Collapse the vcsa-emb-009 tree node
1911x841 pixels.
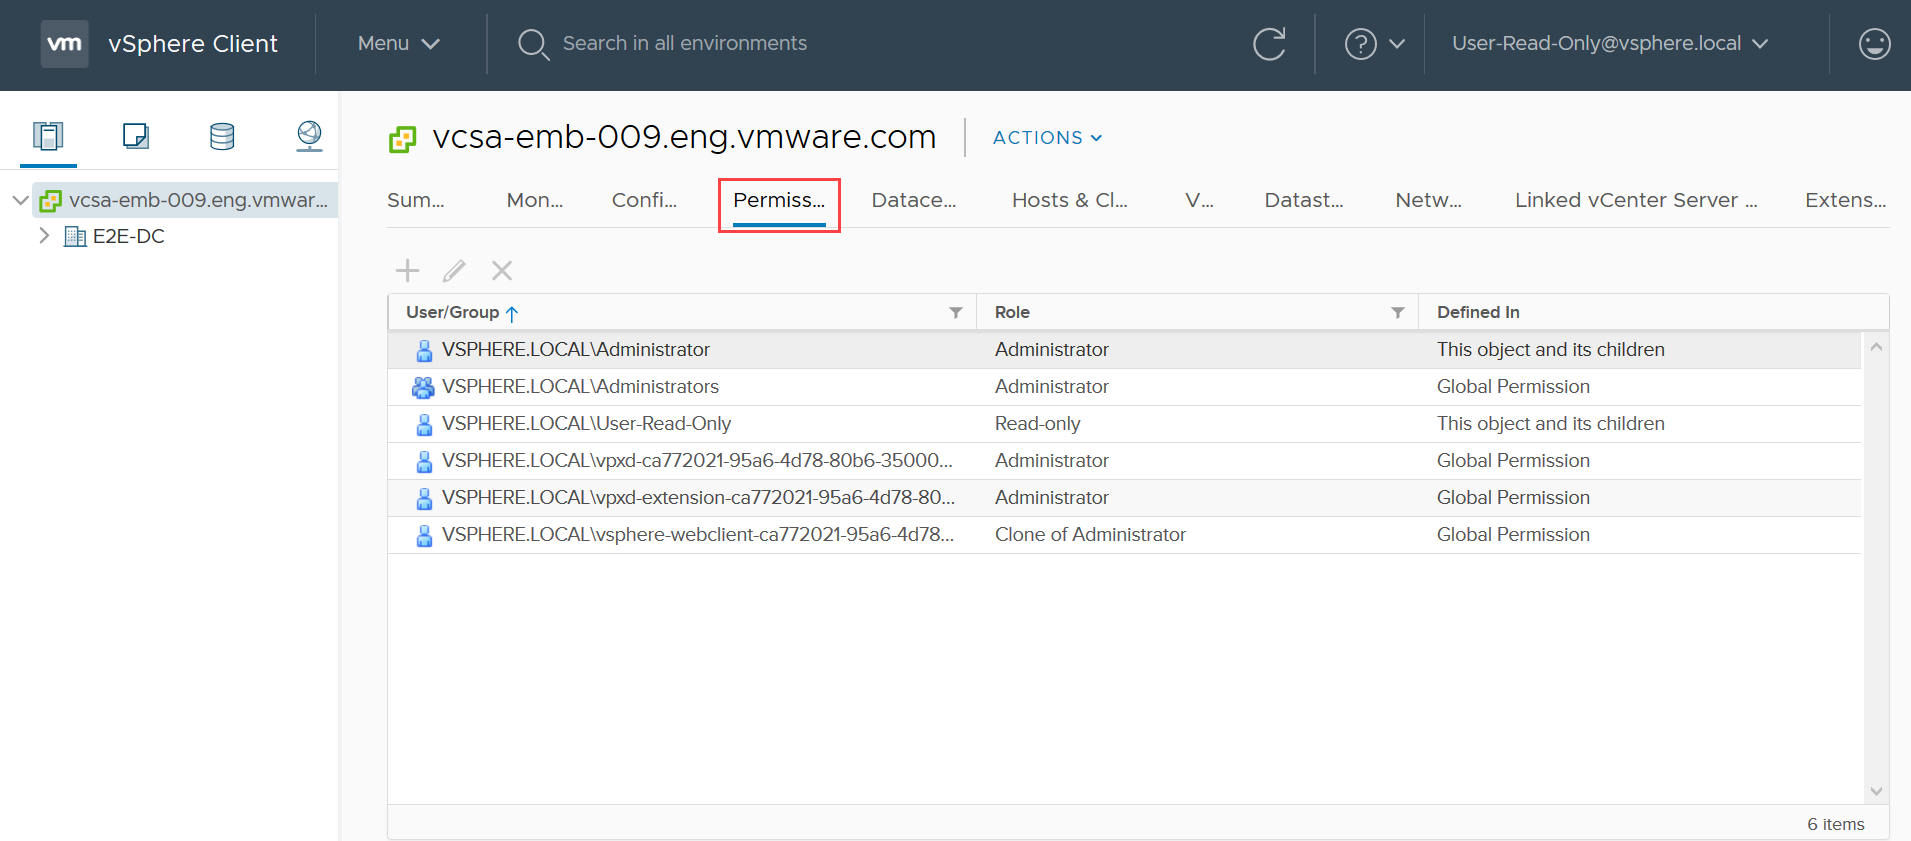[x=20, y=200]
